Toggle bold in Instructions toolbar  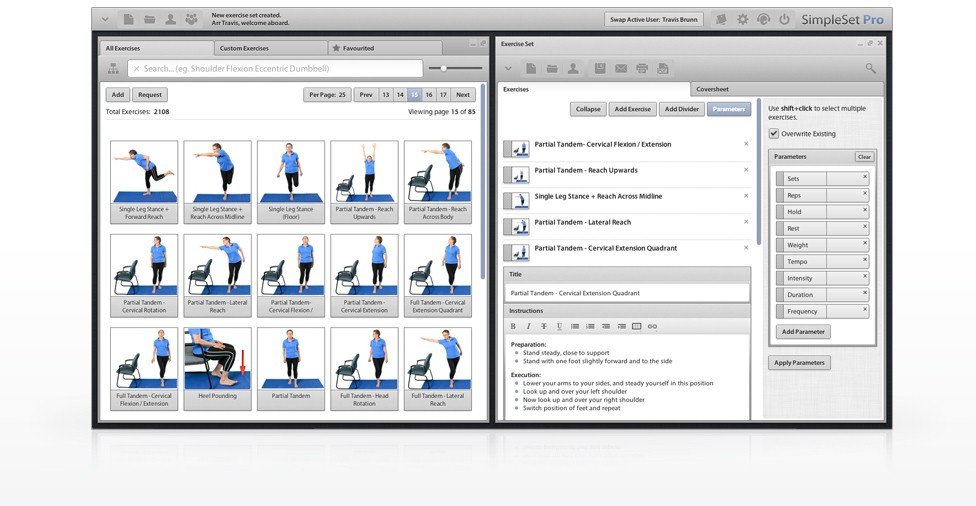pyautogui.click(x=513, y=326)
